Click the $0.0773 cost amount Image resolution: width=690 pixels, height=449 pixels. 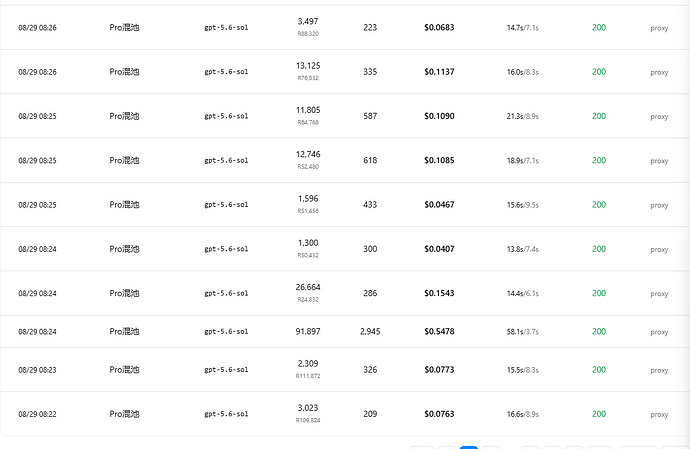pos(439,370)
